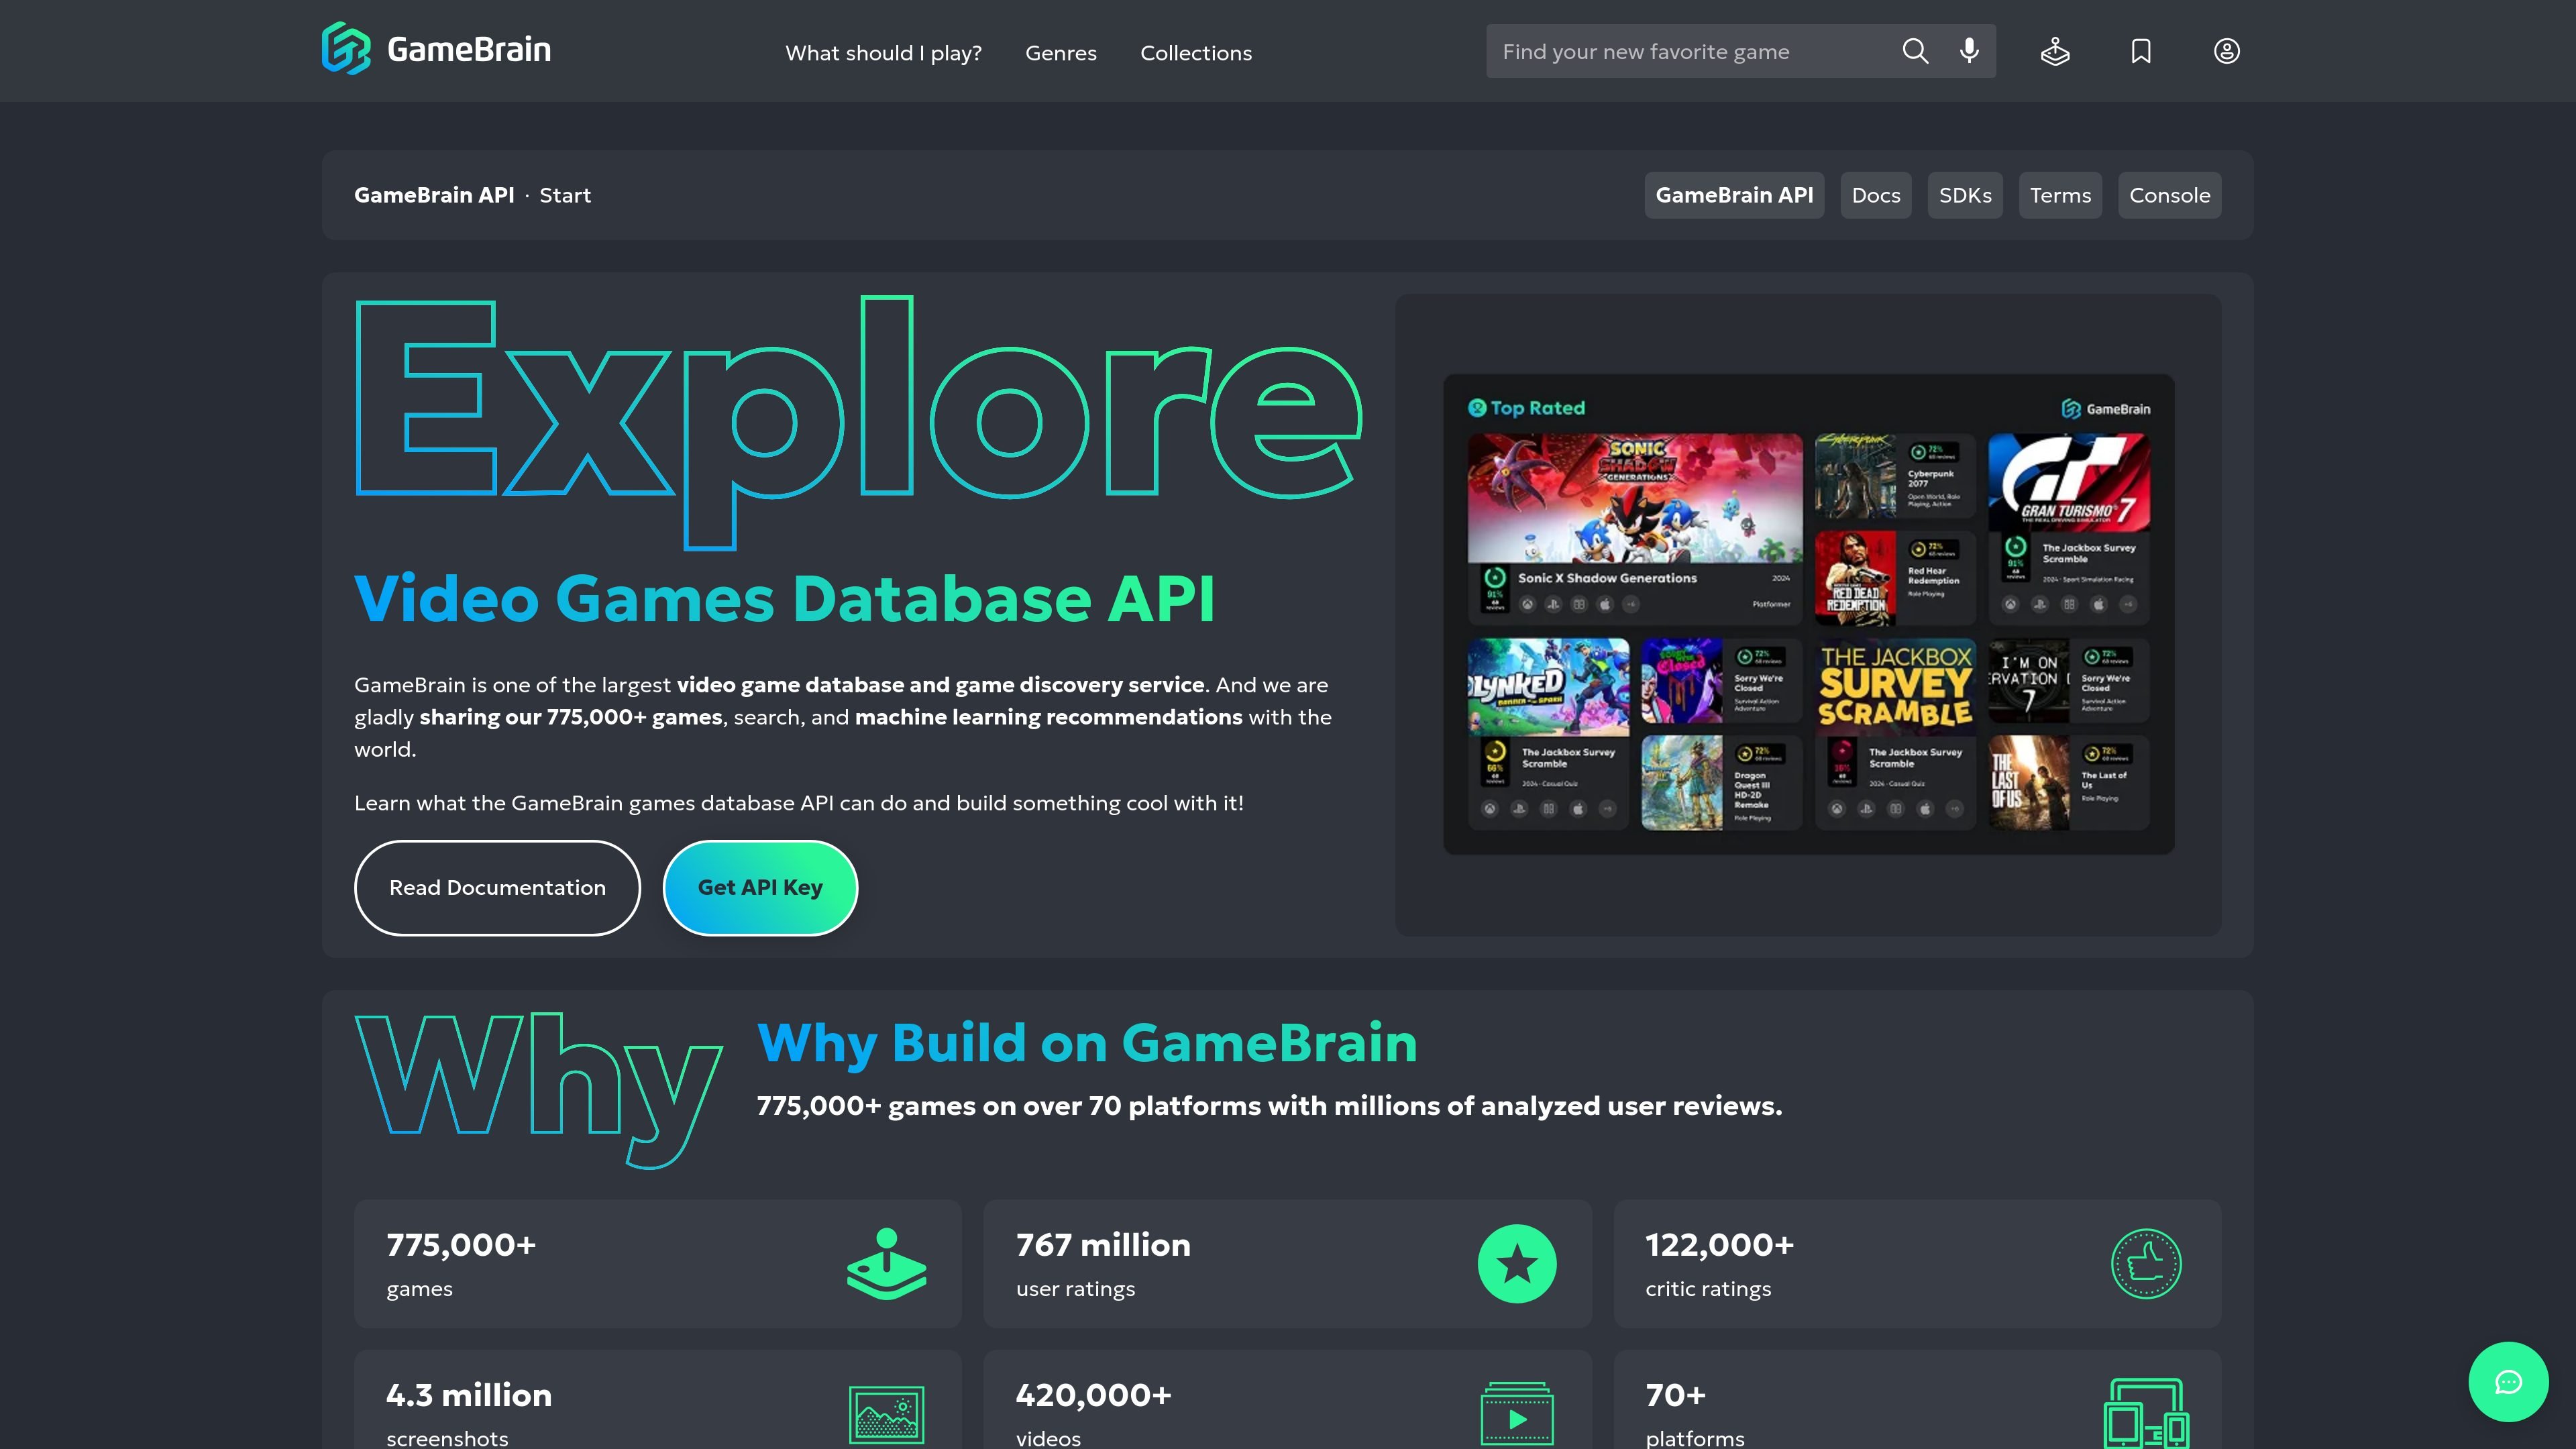
Task: Open 'What should I play?' menu
Action: [883, 53]
